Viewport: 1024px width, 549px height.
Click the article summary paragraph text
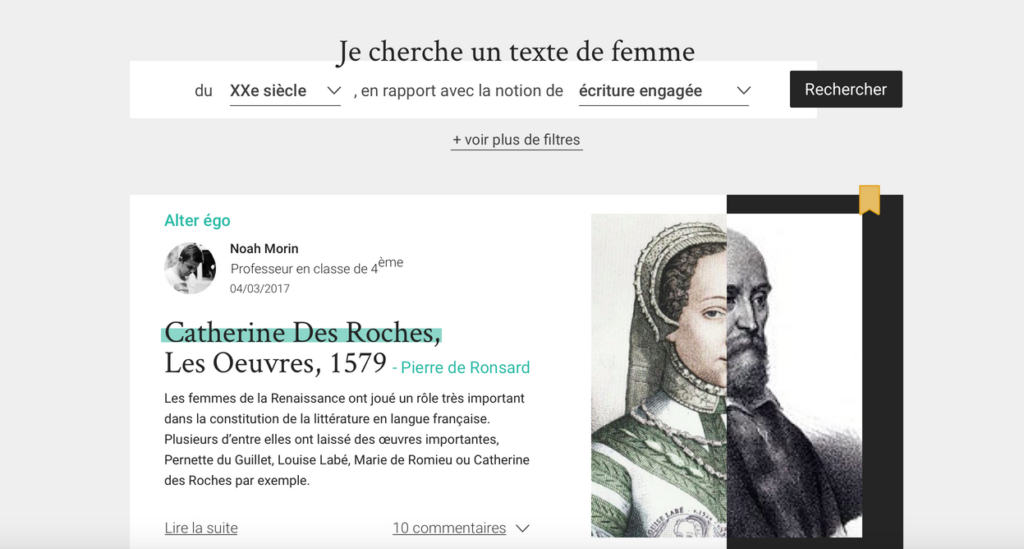(347, 439)
